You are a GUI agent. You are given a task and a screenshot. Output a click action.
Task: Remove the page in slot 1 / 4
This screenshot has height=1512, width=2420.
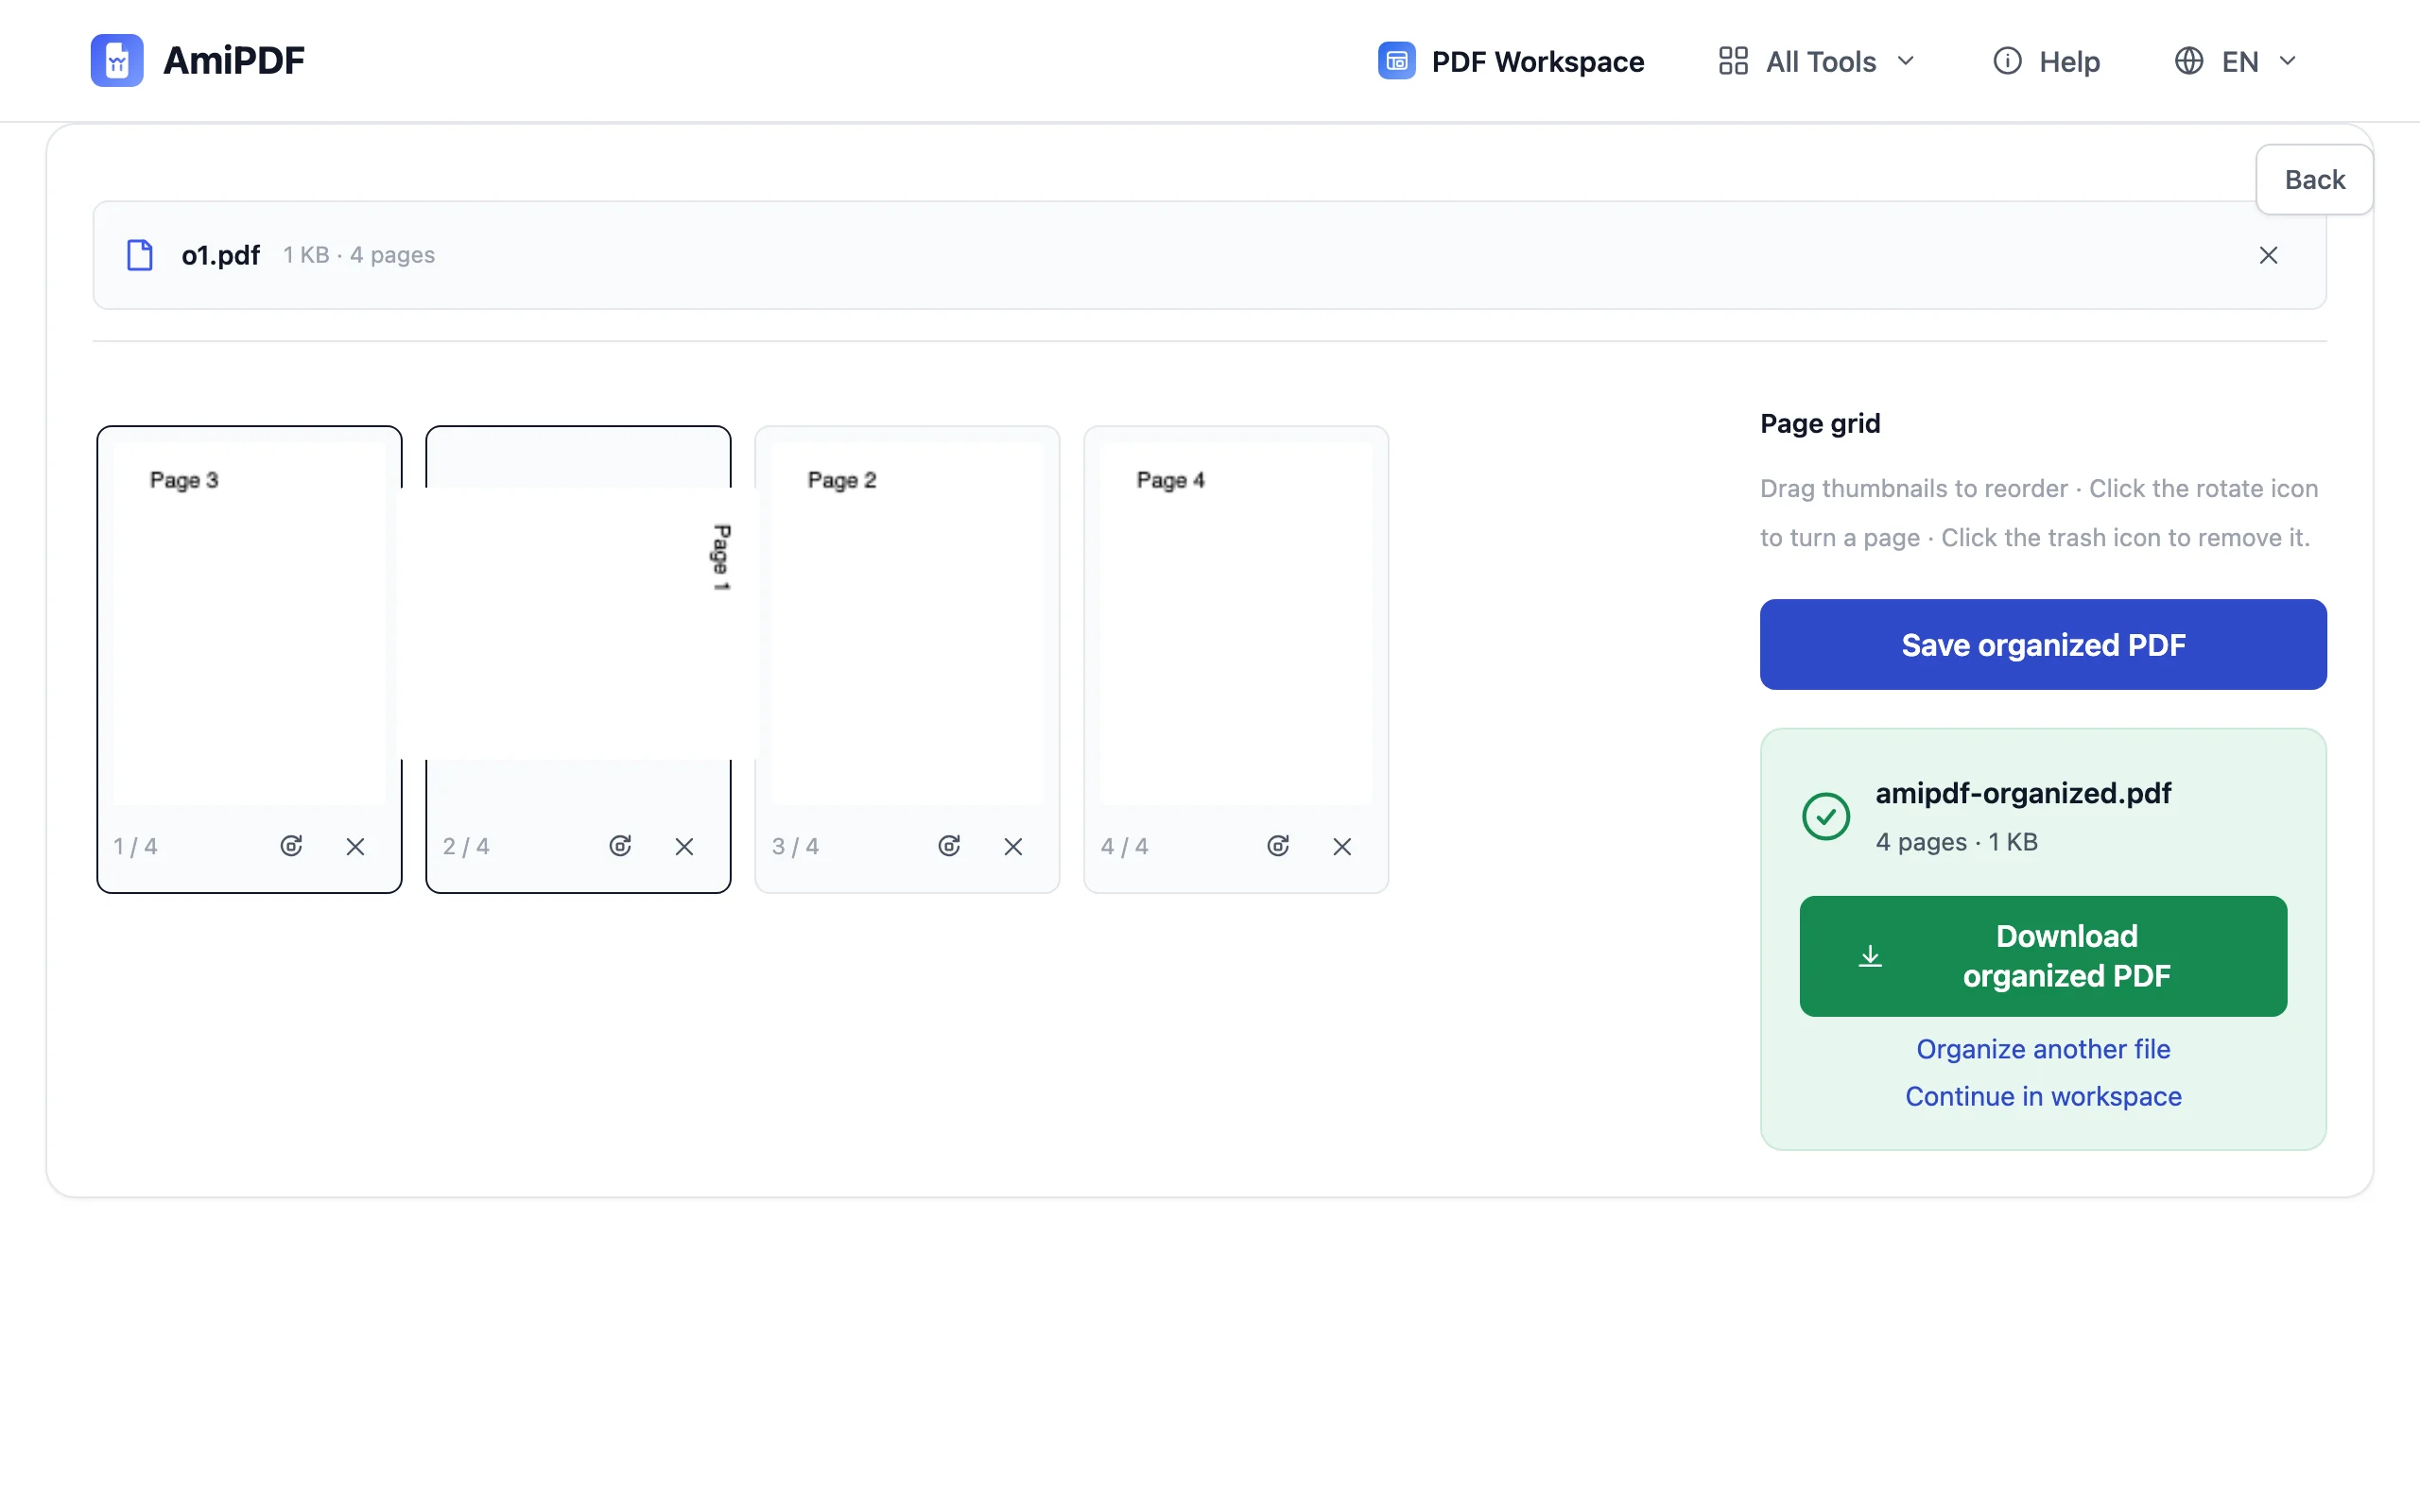tap(355, 846)
